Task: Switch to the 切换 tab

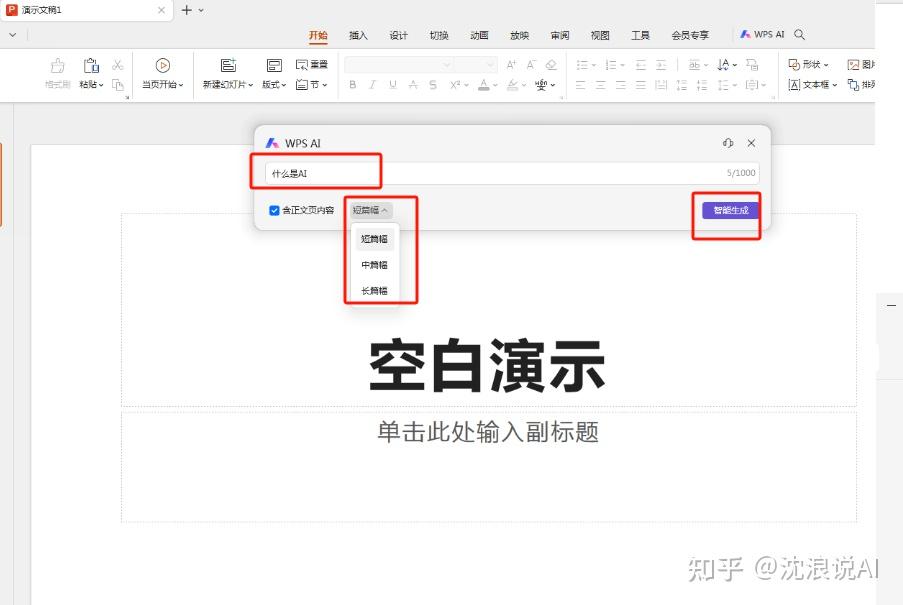Action: pos(439,35)
